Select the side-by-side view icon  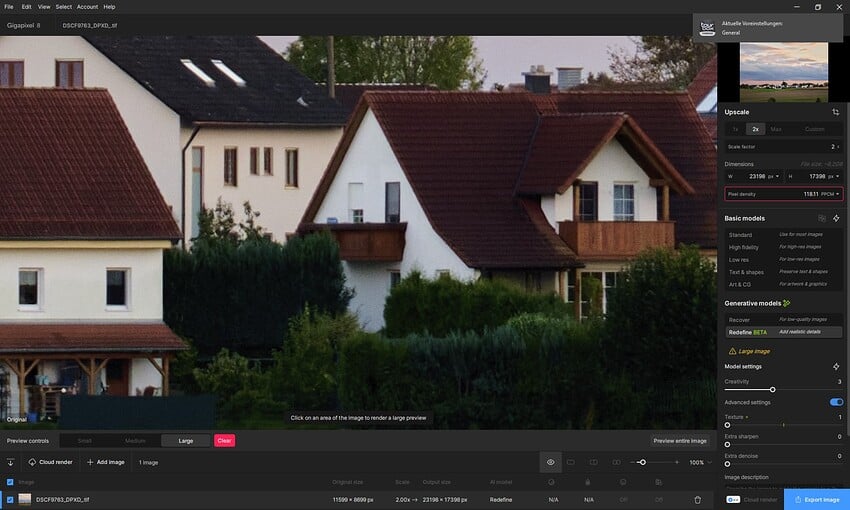[616, 462]
